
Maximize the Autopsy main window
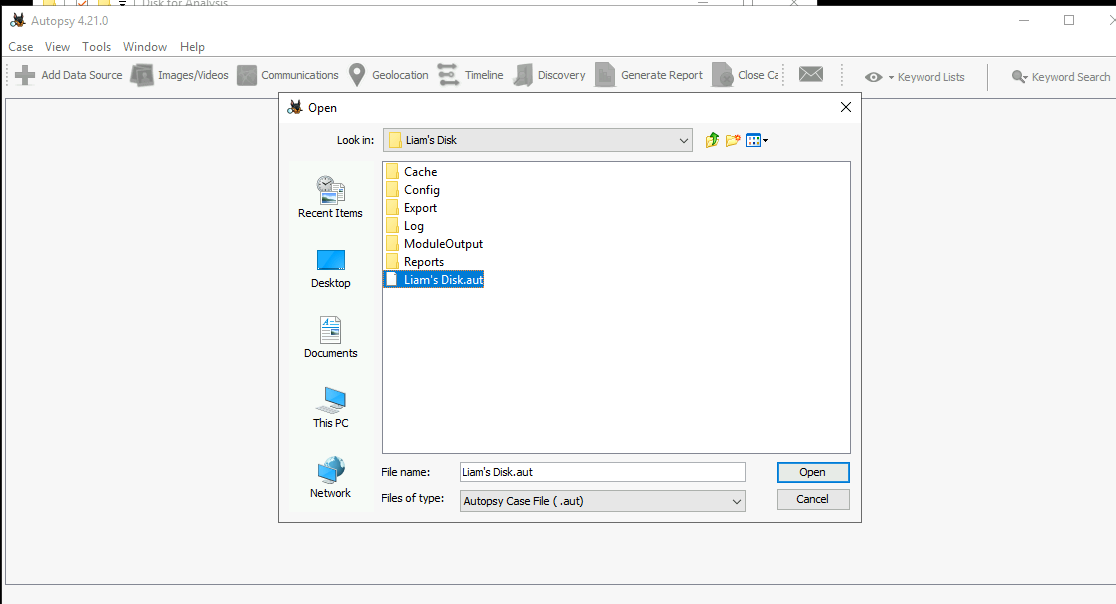(1068, 21)
